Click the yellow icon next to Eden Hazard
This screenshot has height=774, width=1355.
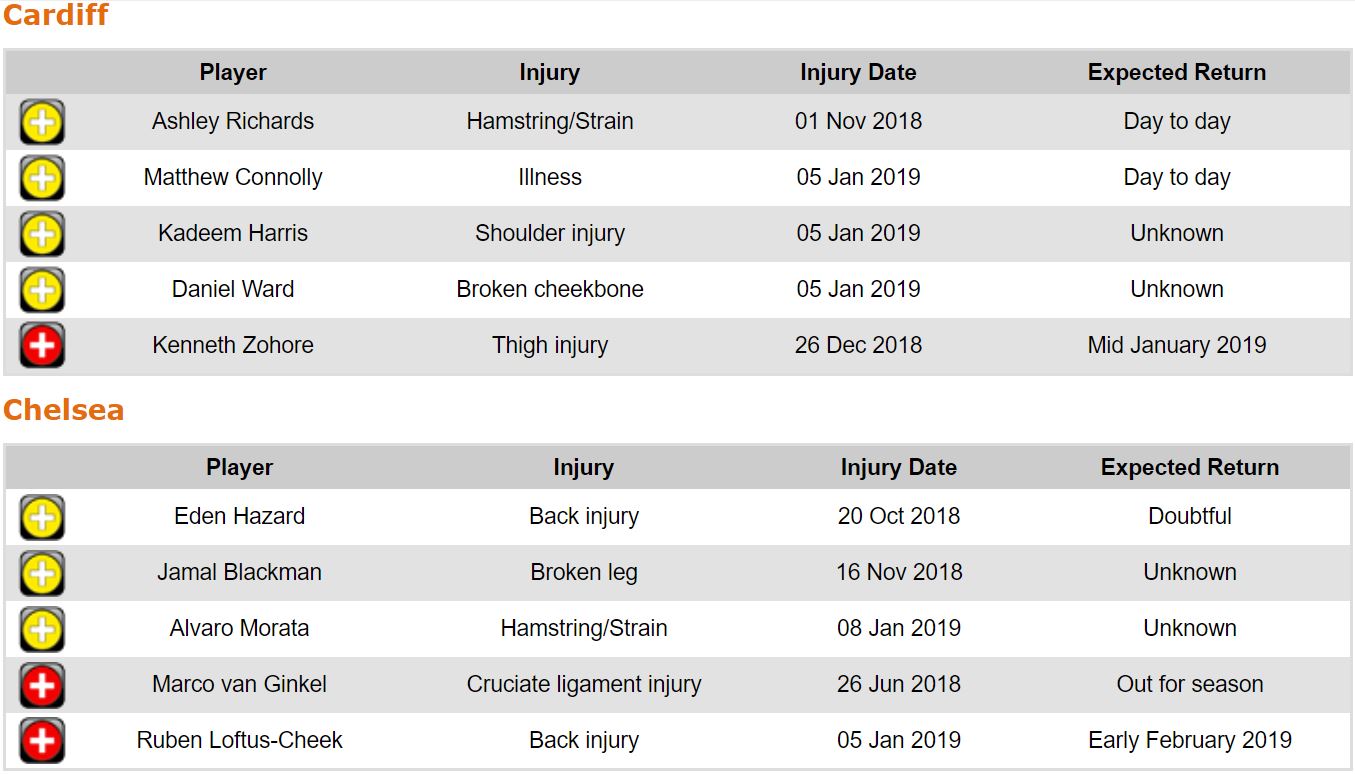pyautogui.click(x=42, y=517)
